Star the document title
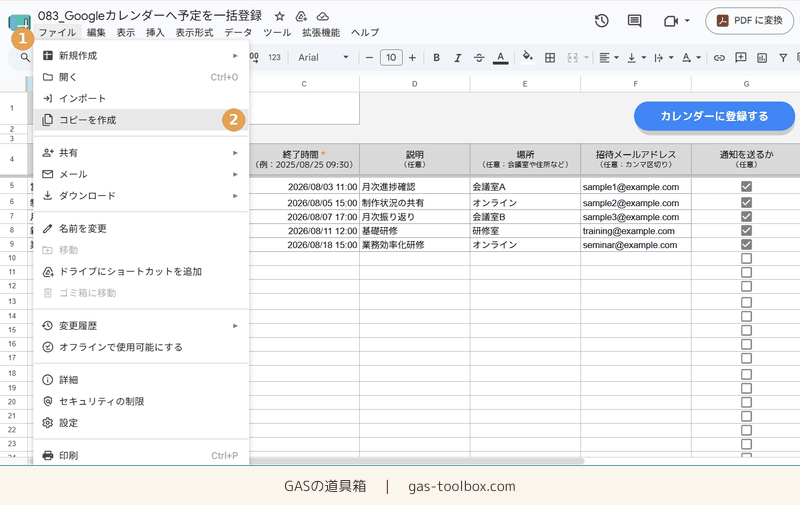This screenshot has width=800, height=505. 280,16
